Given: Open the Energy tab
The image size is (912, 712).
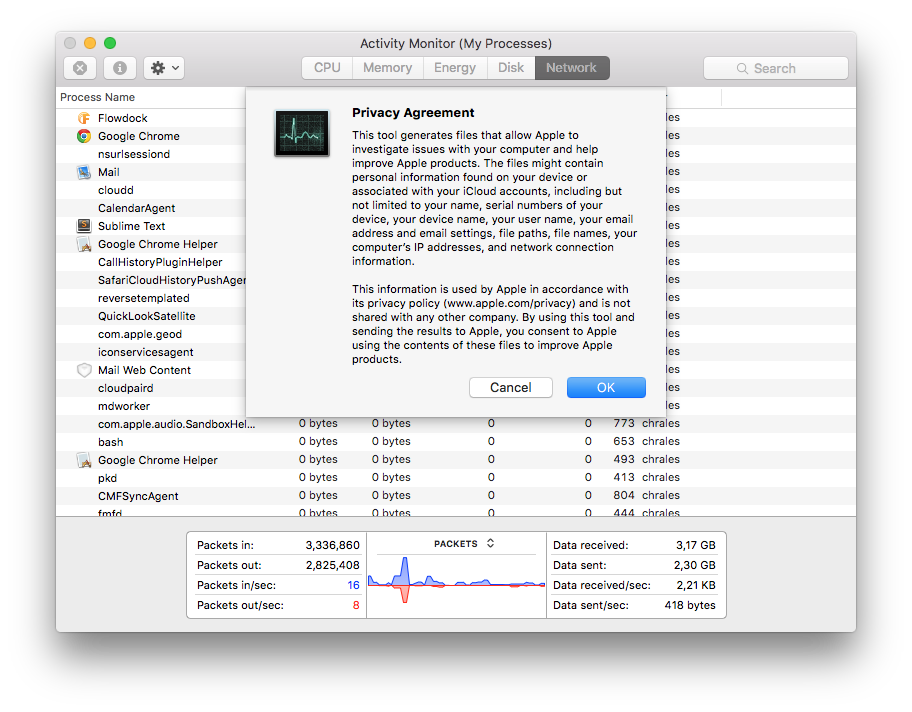Looking at the screenshot, I should pyautogui.click(x=455, y=68).
